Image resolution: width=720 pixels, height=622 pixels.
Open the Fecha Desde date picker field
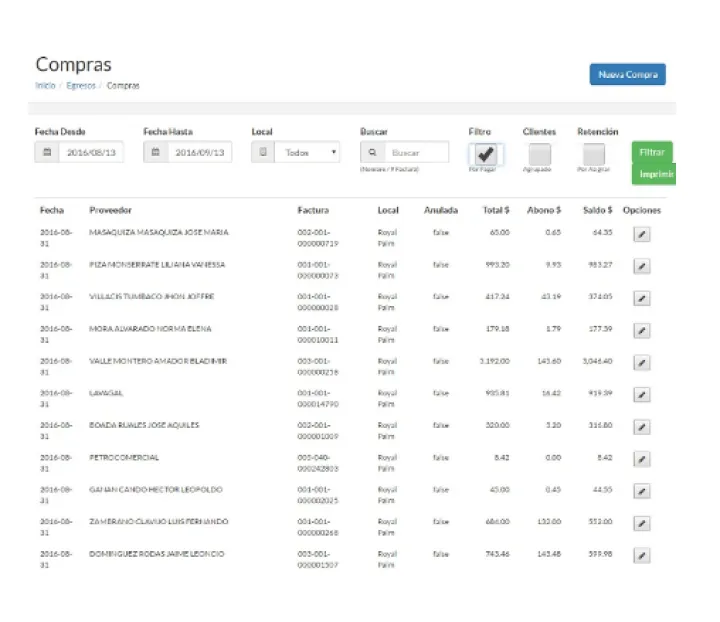click(91, 153)
